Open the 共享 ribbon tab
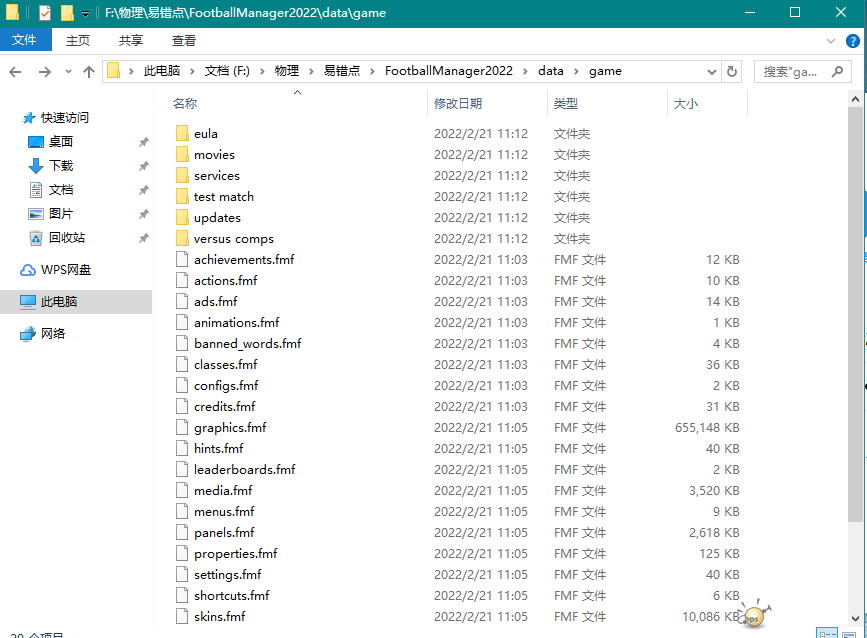867x638 pixels. coord(130,40)
